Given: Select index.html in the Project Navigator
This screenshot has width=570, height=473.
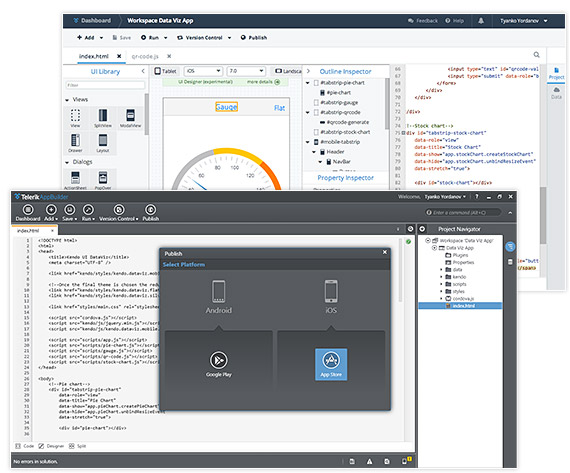Looking at the screenshot, I should [460, 306].
